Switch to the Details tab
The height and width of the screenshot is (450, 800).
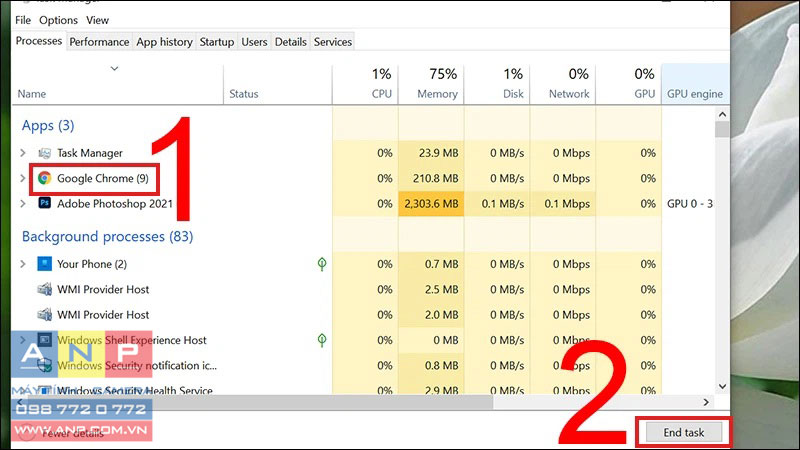290,42
